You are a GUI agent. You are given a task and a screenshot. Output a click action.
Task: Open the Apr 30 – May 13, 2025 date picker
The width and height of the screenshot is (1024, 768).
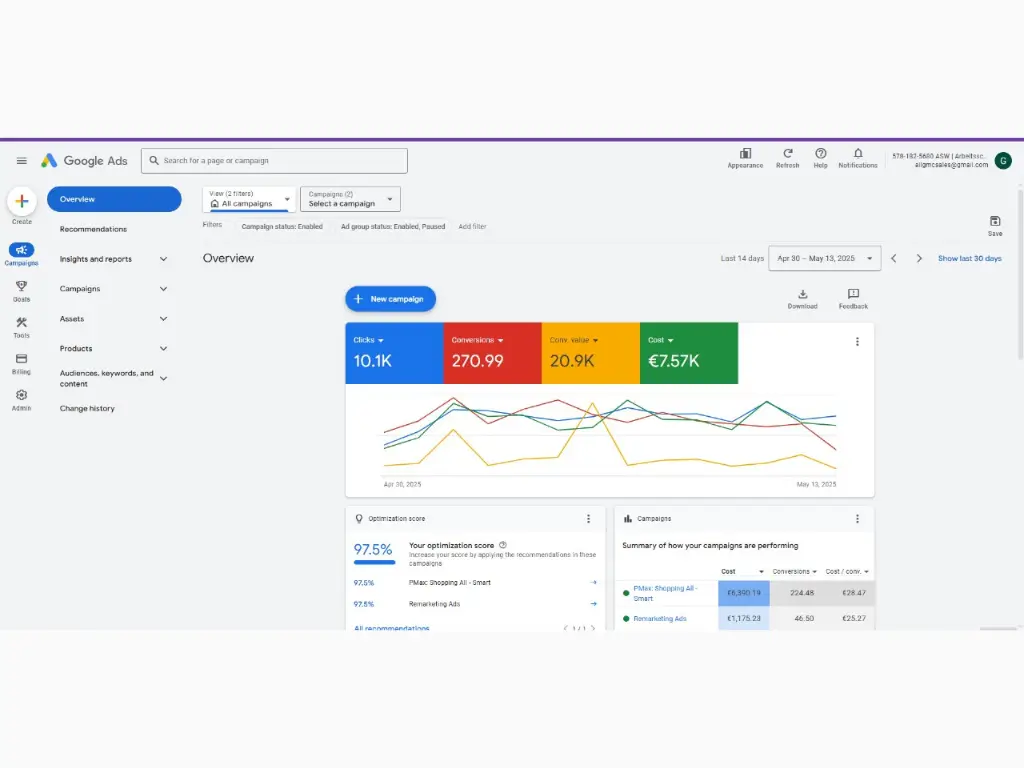click(824, 259)
